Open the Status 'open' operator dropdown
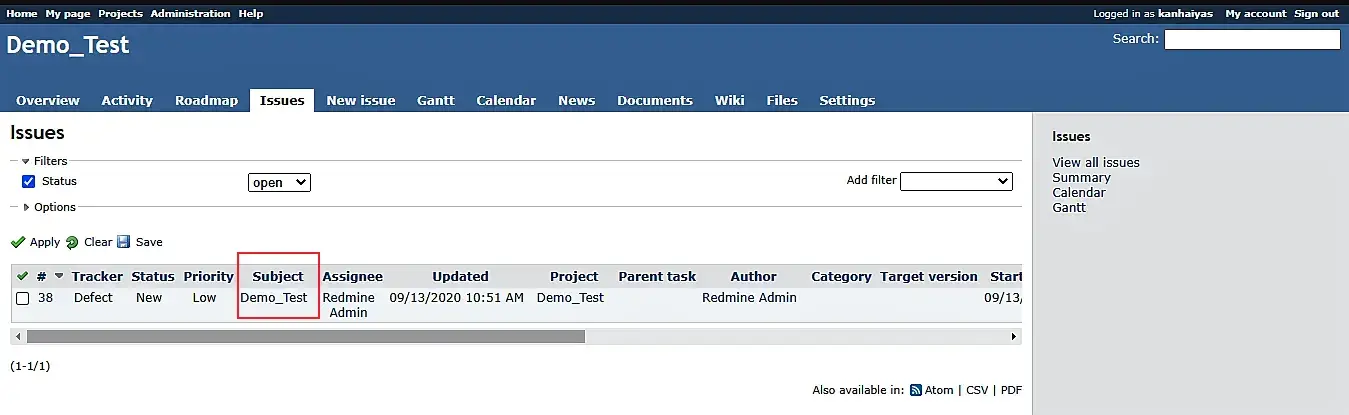The width and height of the screenshot is (1349, 415). (279, 183)
